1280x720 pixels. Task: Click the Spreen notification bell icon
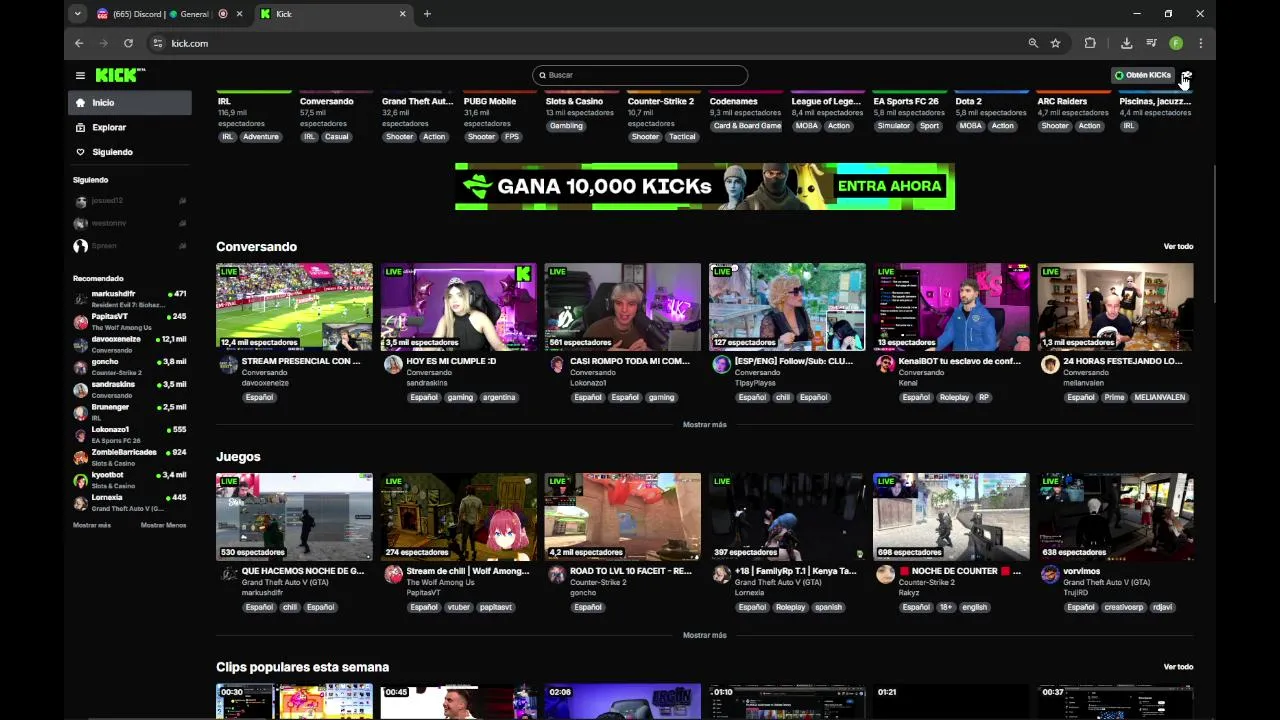182,246
